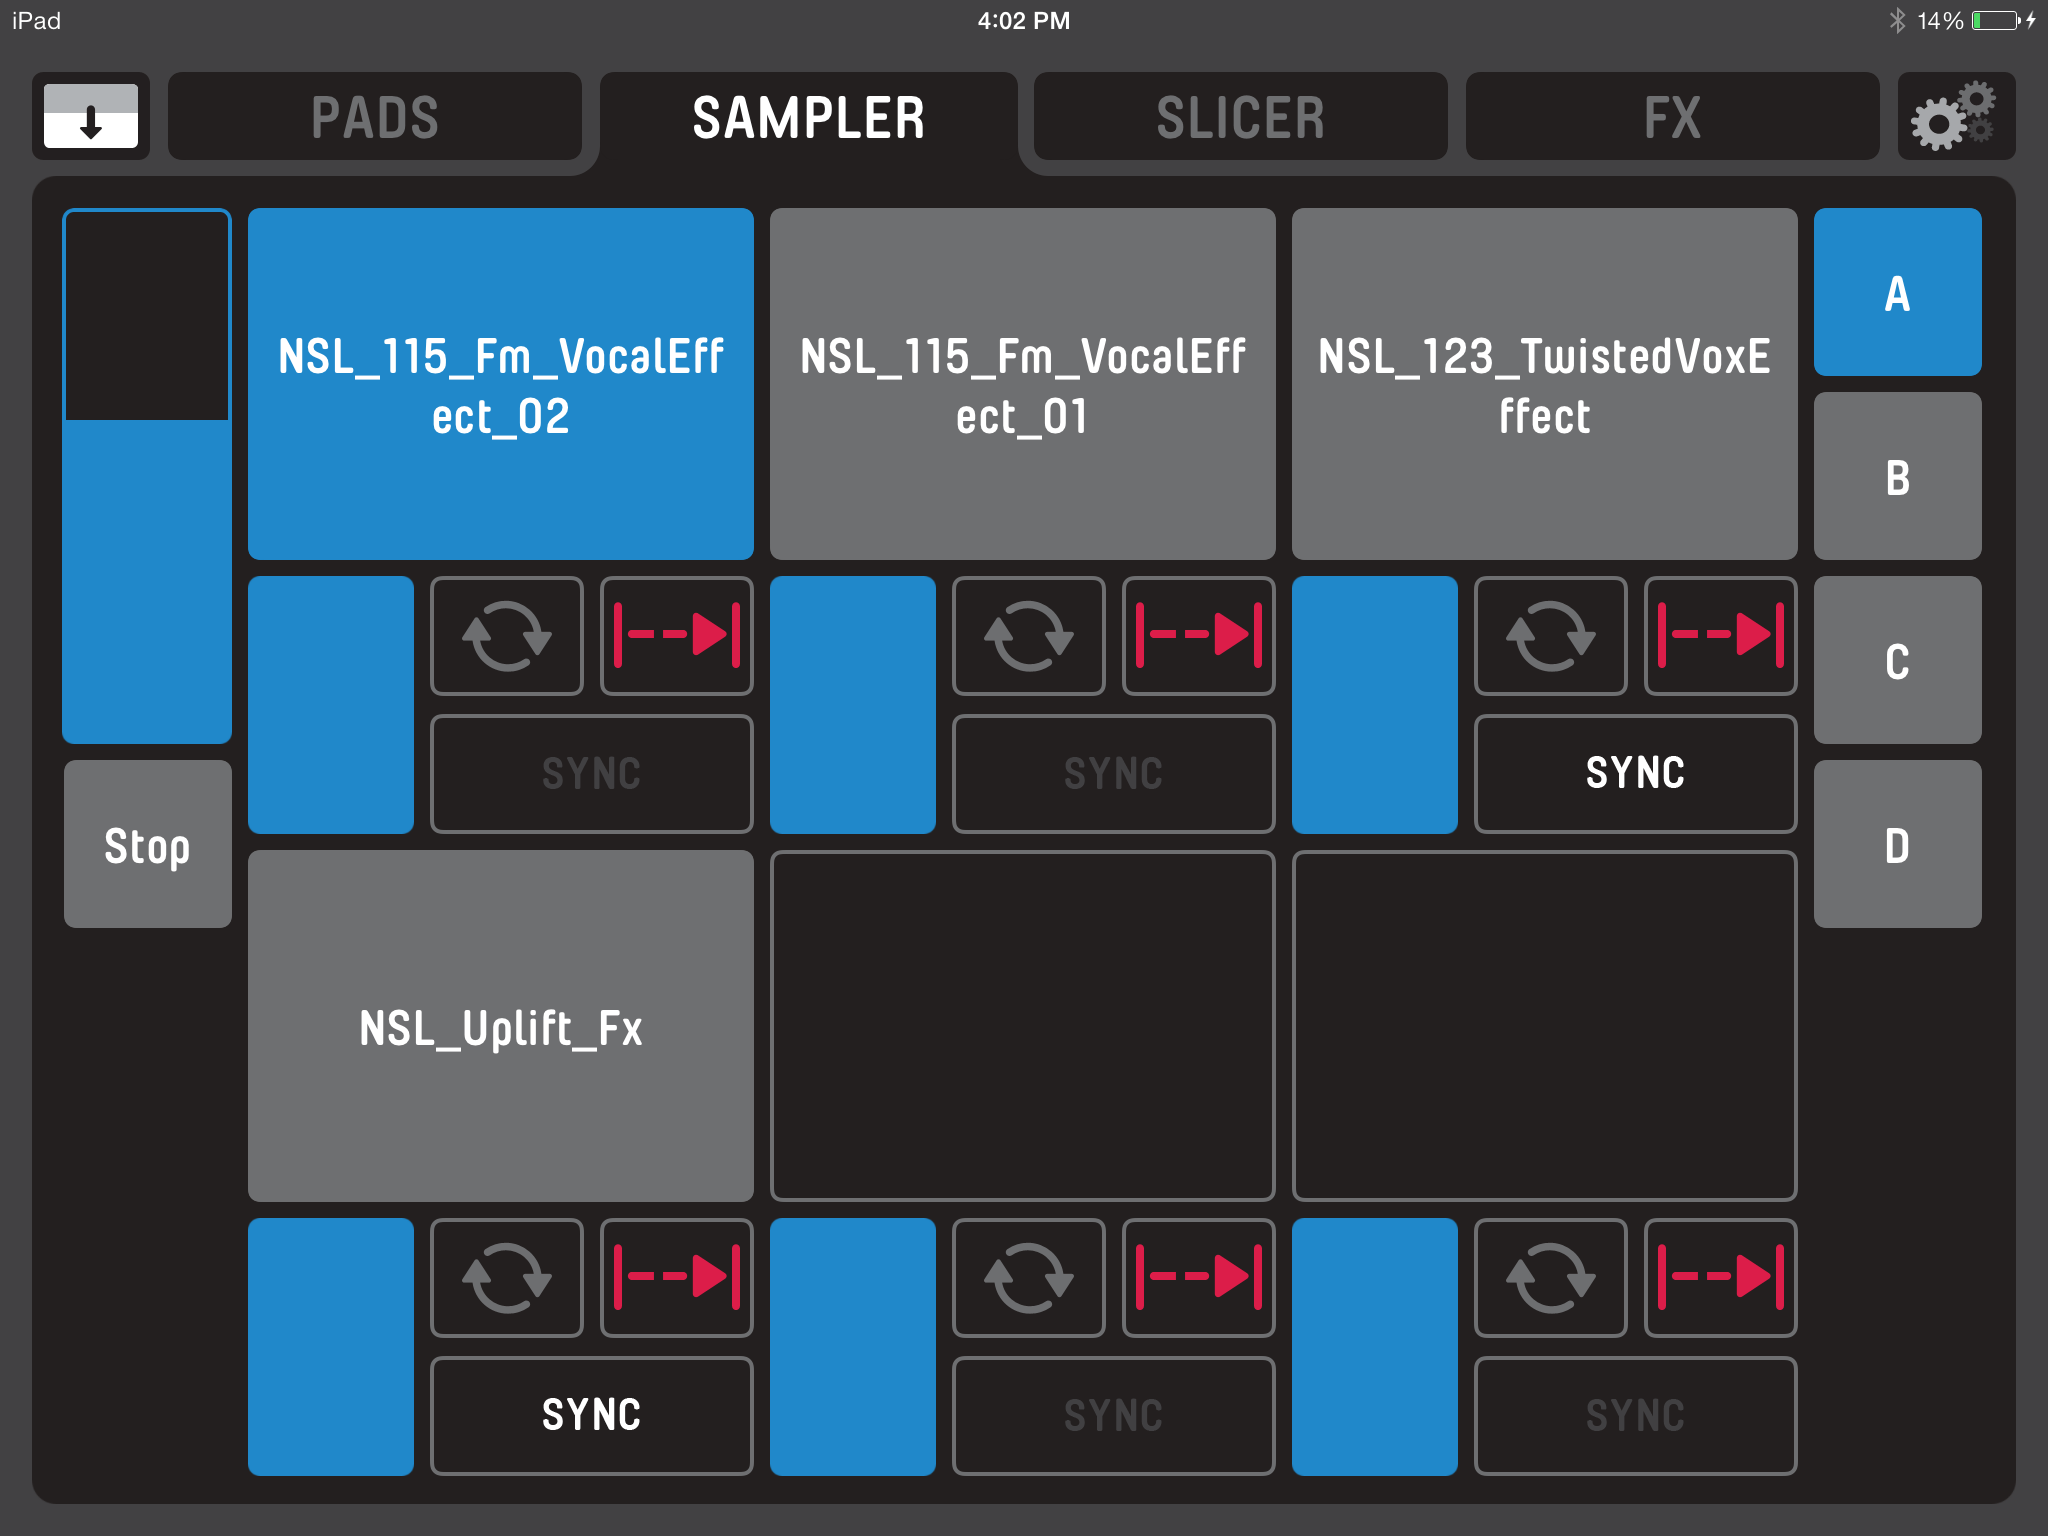
Task: Tap the bottom-right loop cycle icon
Action: pos(1550,1278)
